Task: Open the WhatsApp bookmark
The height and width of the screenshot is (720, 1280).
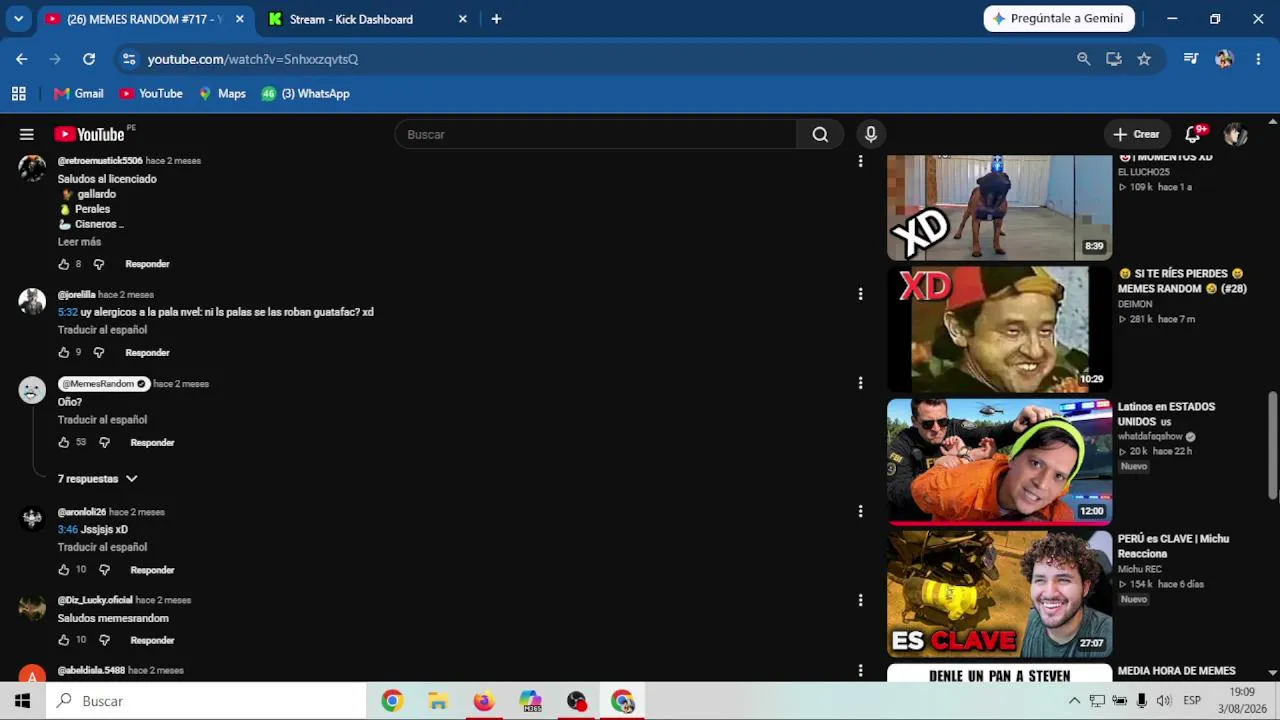Action: point(305,94)
